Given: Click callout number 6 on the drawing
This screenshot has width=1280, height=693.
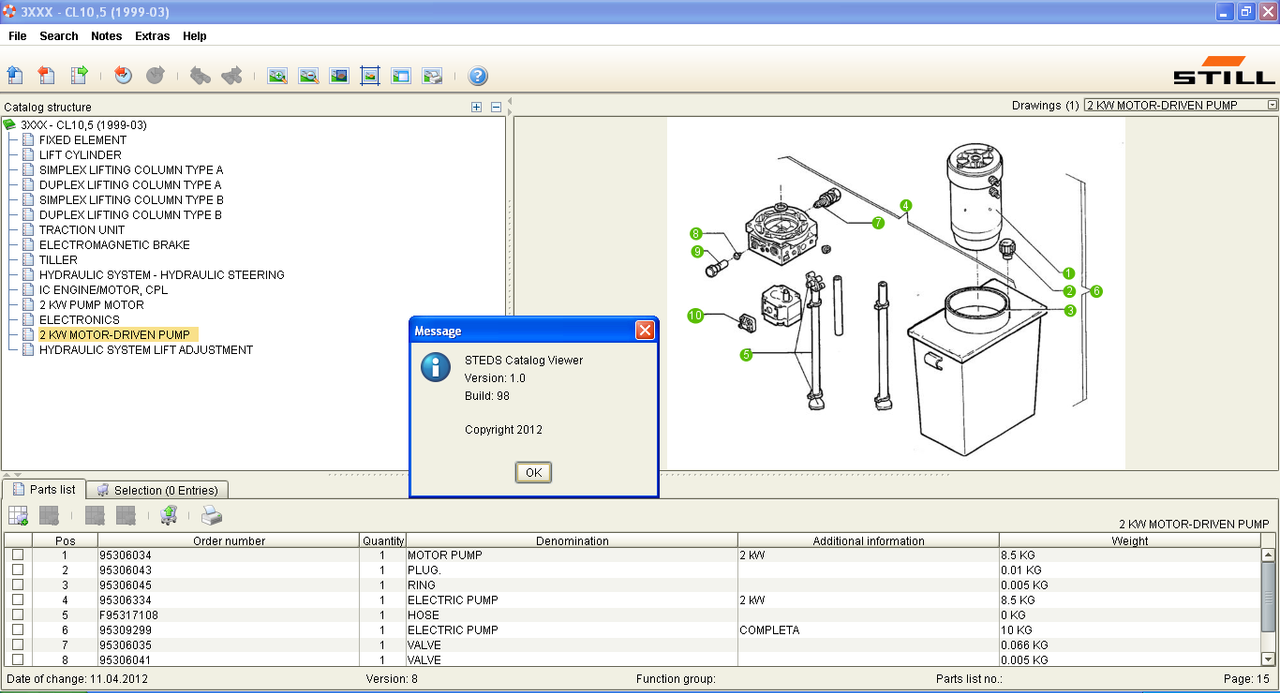Looking at the screenshot, I should (x=1097, y=291).
